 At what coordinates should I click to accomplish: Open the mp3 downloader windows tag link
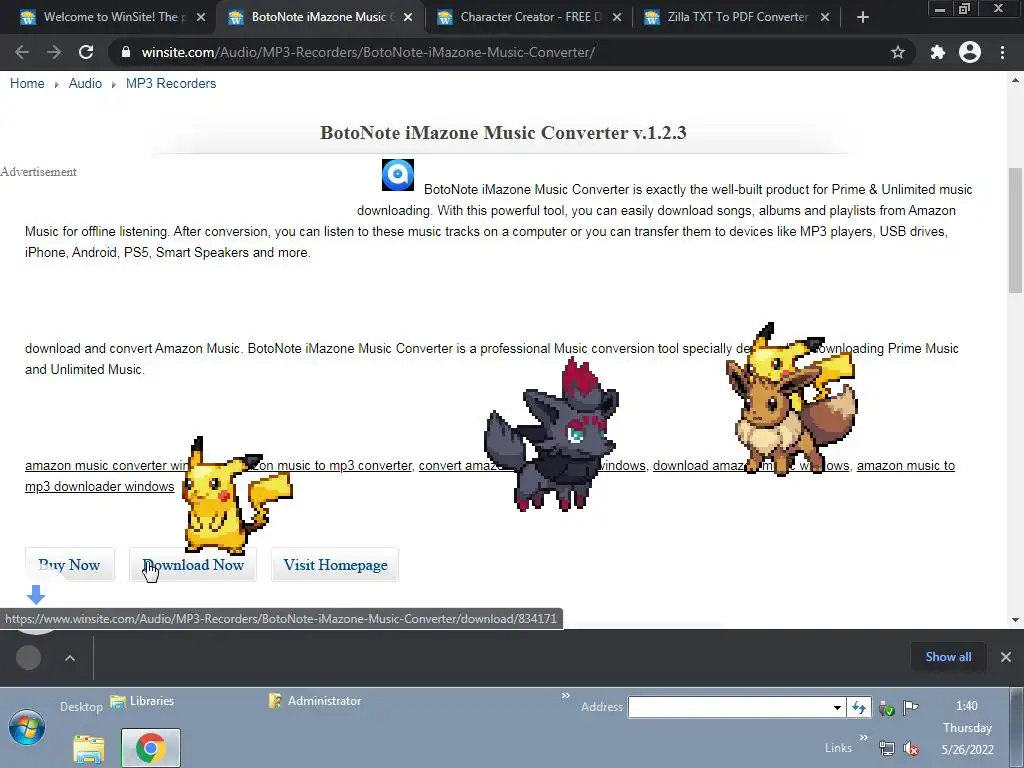tap(99, 487)
